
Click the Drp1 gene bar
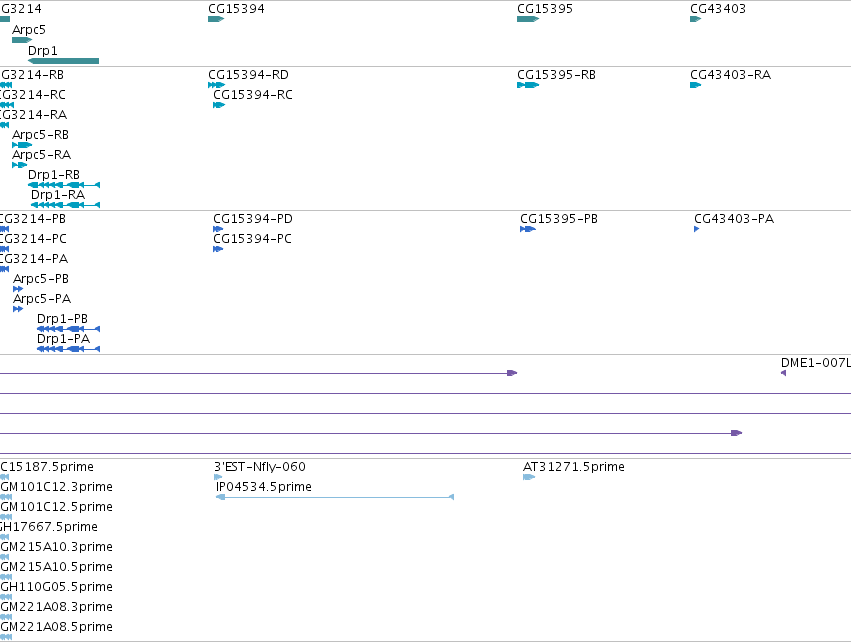point(63,61)
